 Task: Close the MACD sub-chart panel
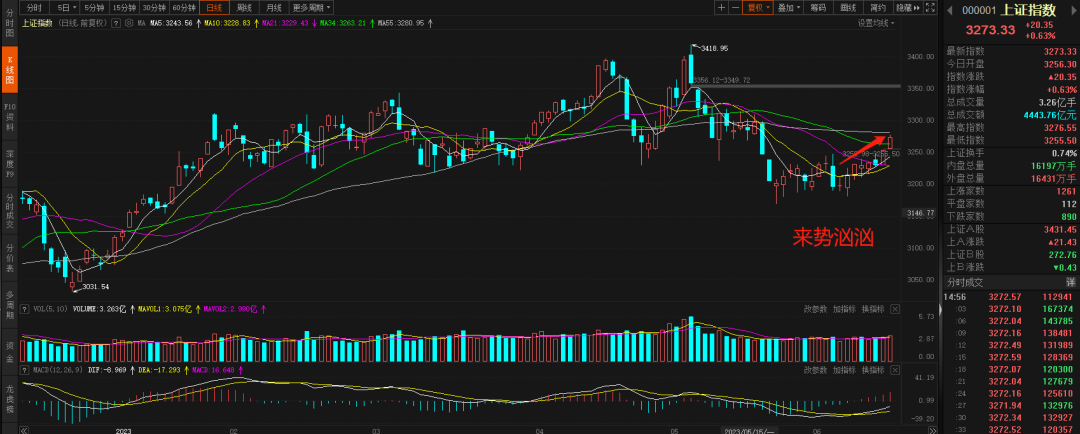(x=895, y=370)
